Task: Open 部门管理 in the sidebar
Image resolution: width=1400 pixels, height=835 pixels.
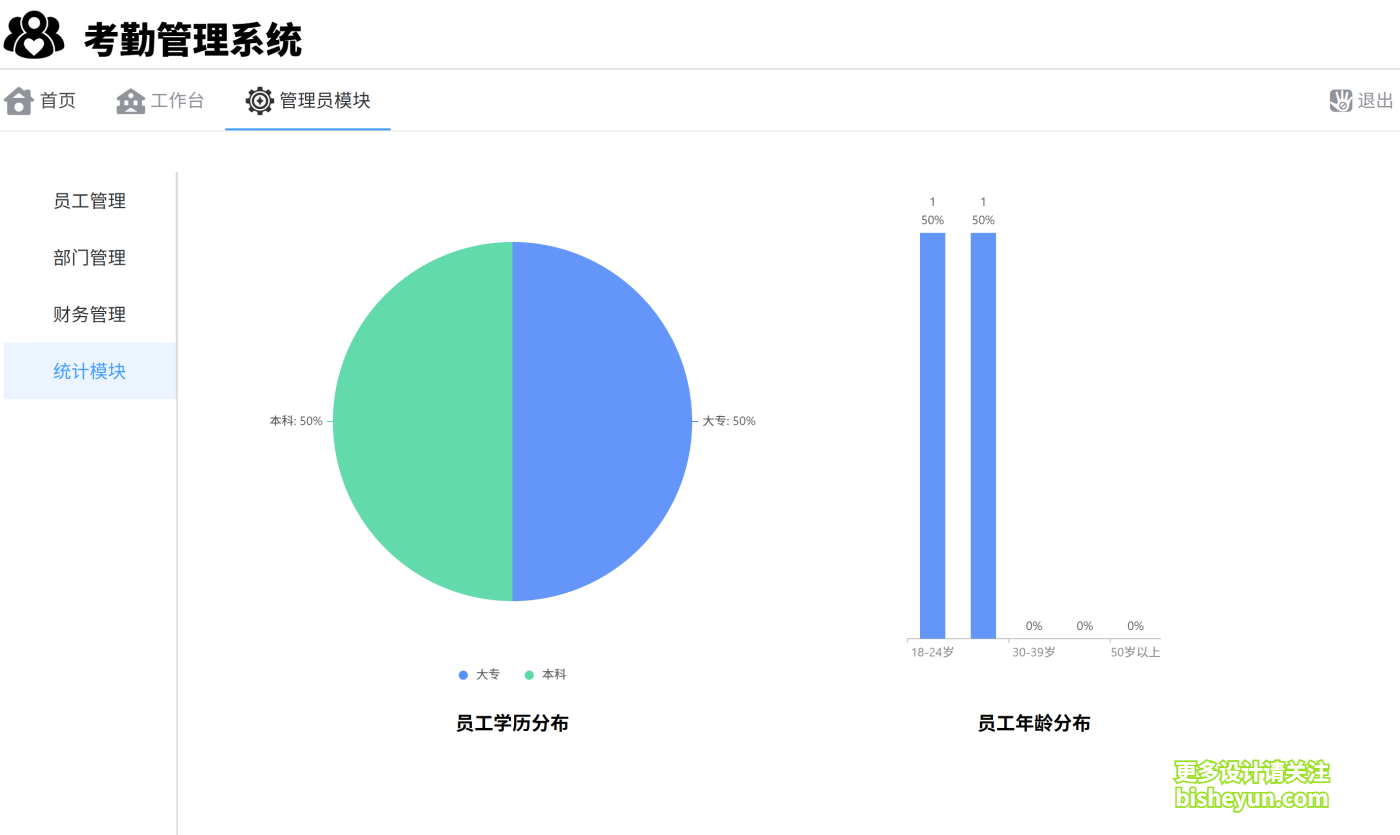Action: [90, 258]
